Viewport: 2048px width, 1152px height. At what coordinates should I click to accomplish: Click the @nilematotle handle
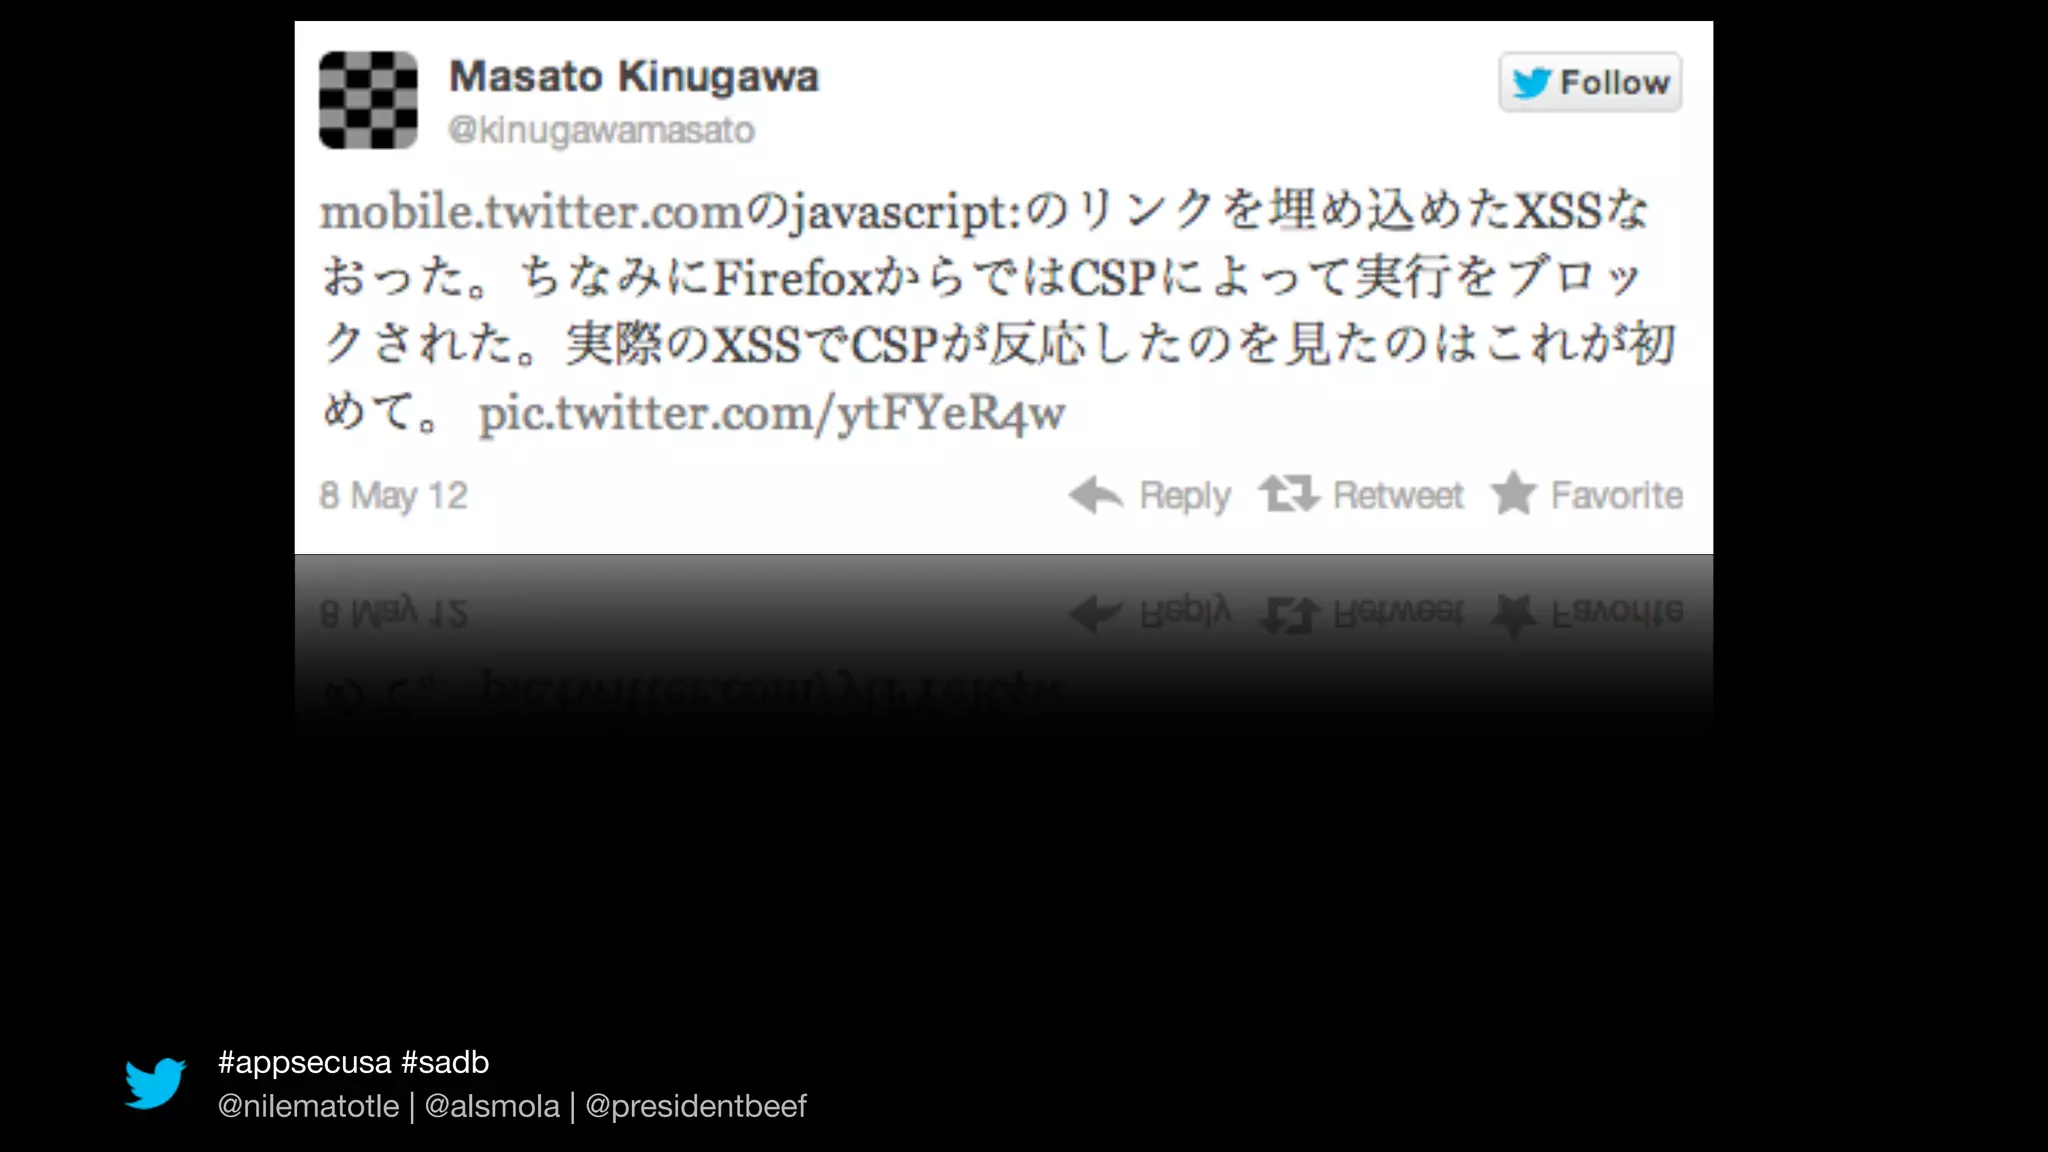(x=308, y=1106)
